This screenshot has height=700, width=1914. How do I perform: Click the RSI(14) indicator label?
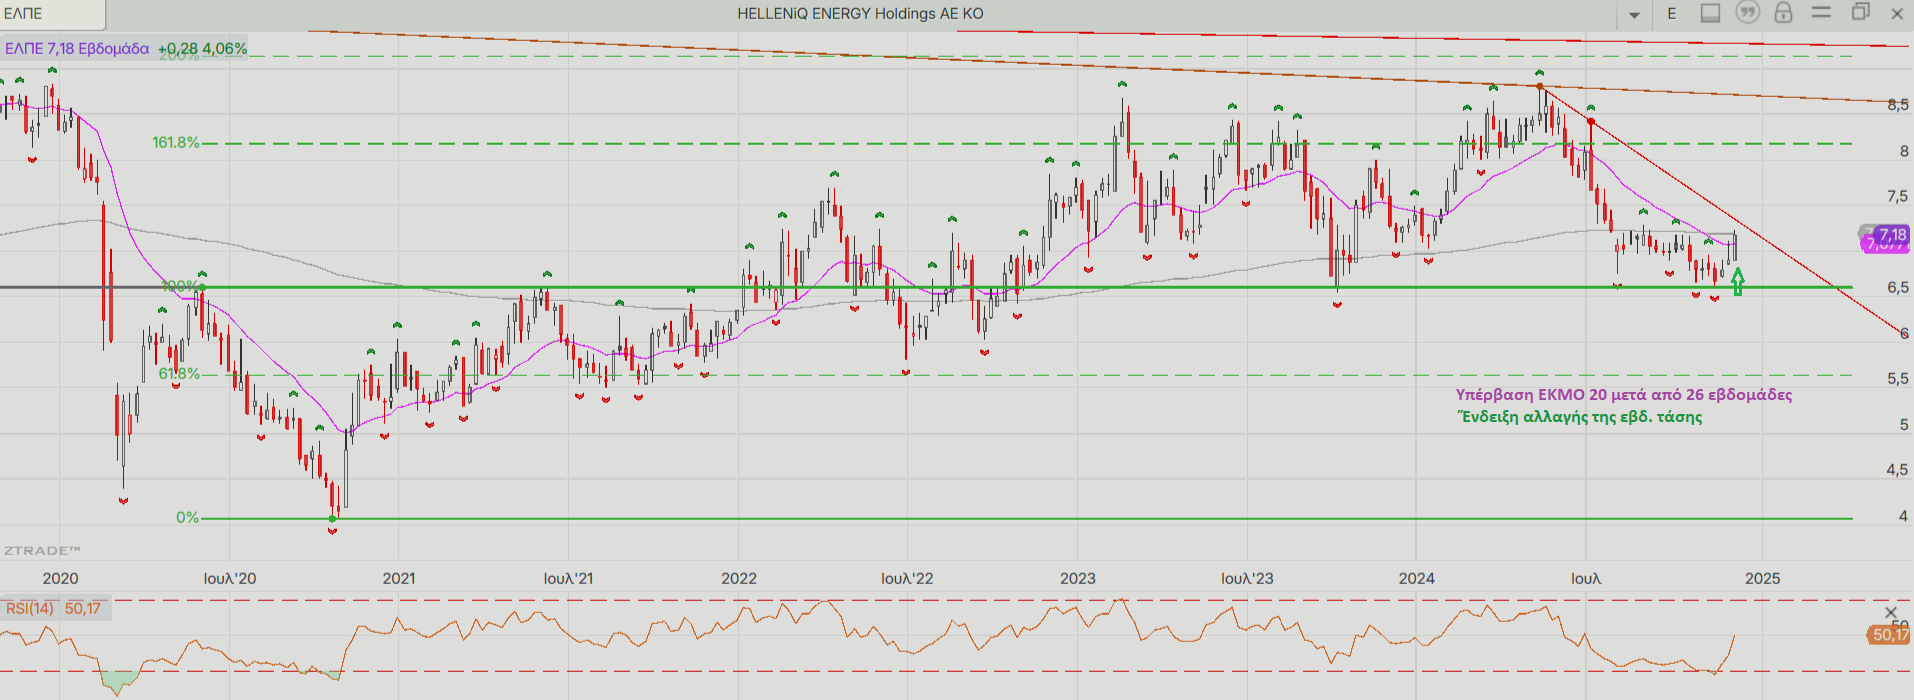pyautogui.click(x=30, y=608)
